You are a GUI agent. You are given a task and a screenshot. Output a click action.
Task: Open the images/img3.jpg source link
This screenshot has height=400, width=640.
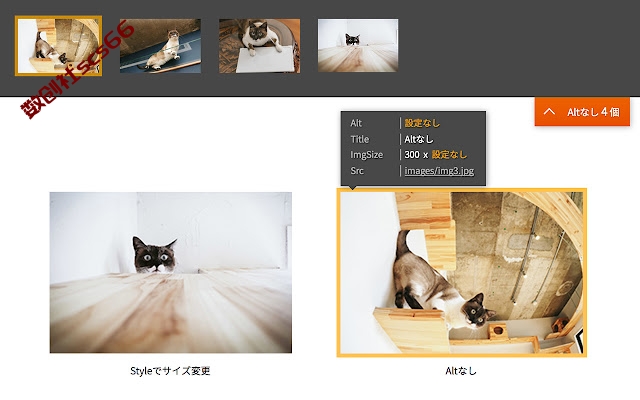click(x=439, y=171)
